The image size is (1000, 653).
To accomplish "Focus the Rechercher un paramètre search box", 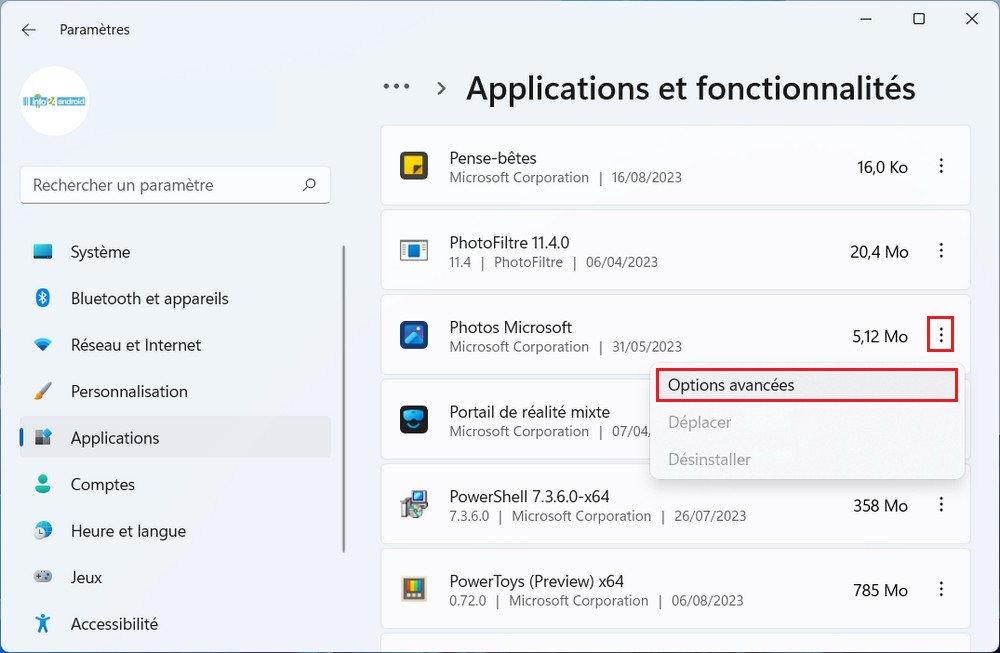I will [175, 185].
